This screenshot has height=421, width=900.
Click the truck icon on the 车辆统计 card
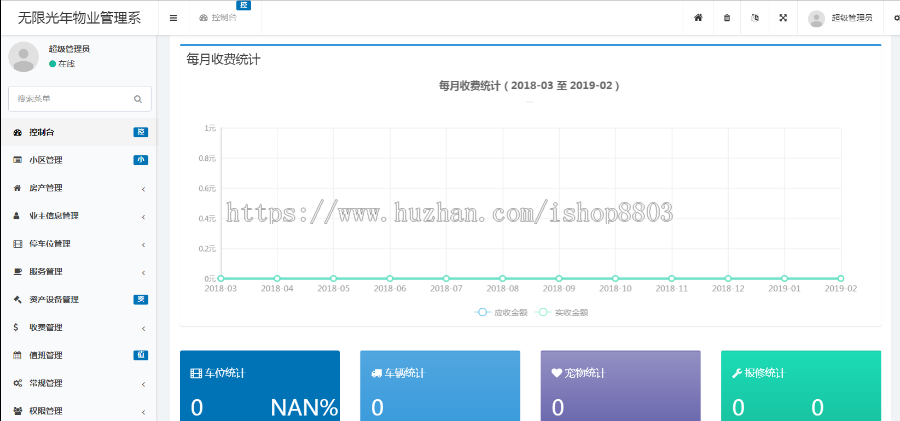pyautogui.click(x=377, y=373)
